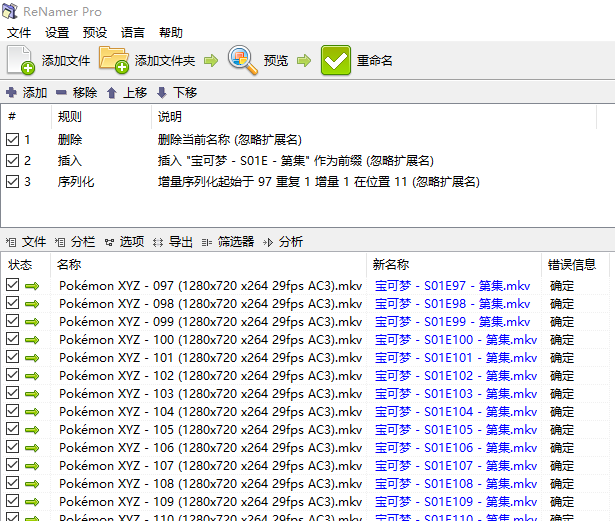Open the 帮助 menu
615x521 pixels.
pos(171,33)
